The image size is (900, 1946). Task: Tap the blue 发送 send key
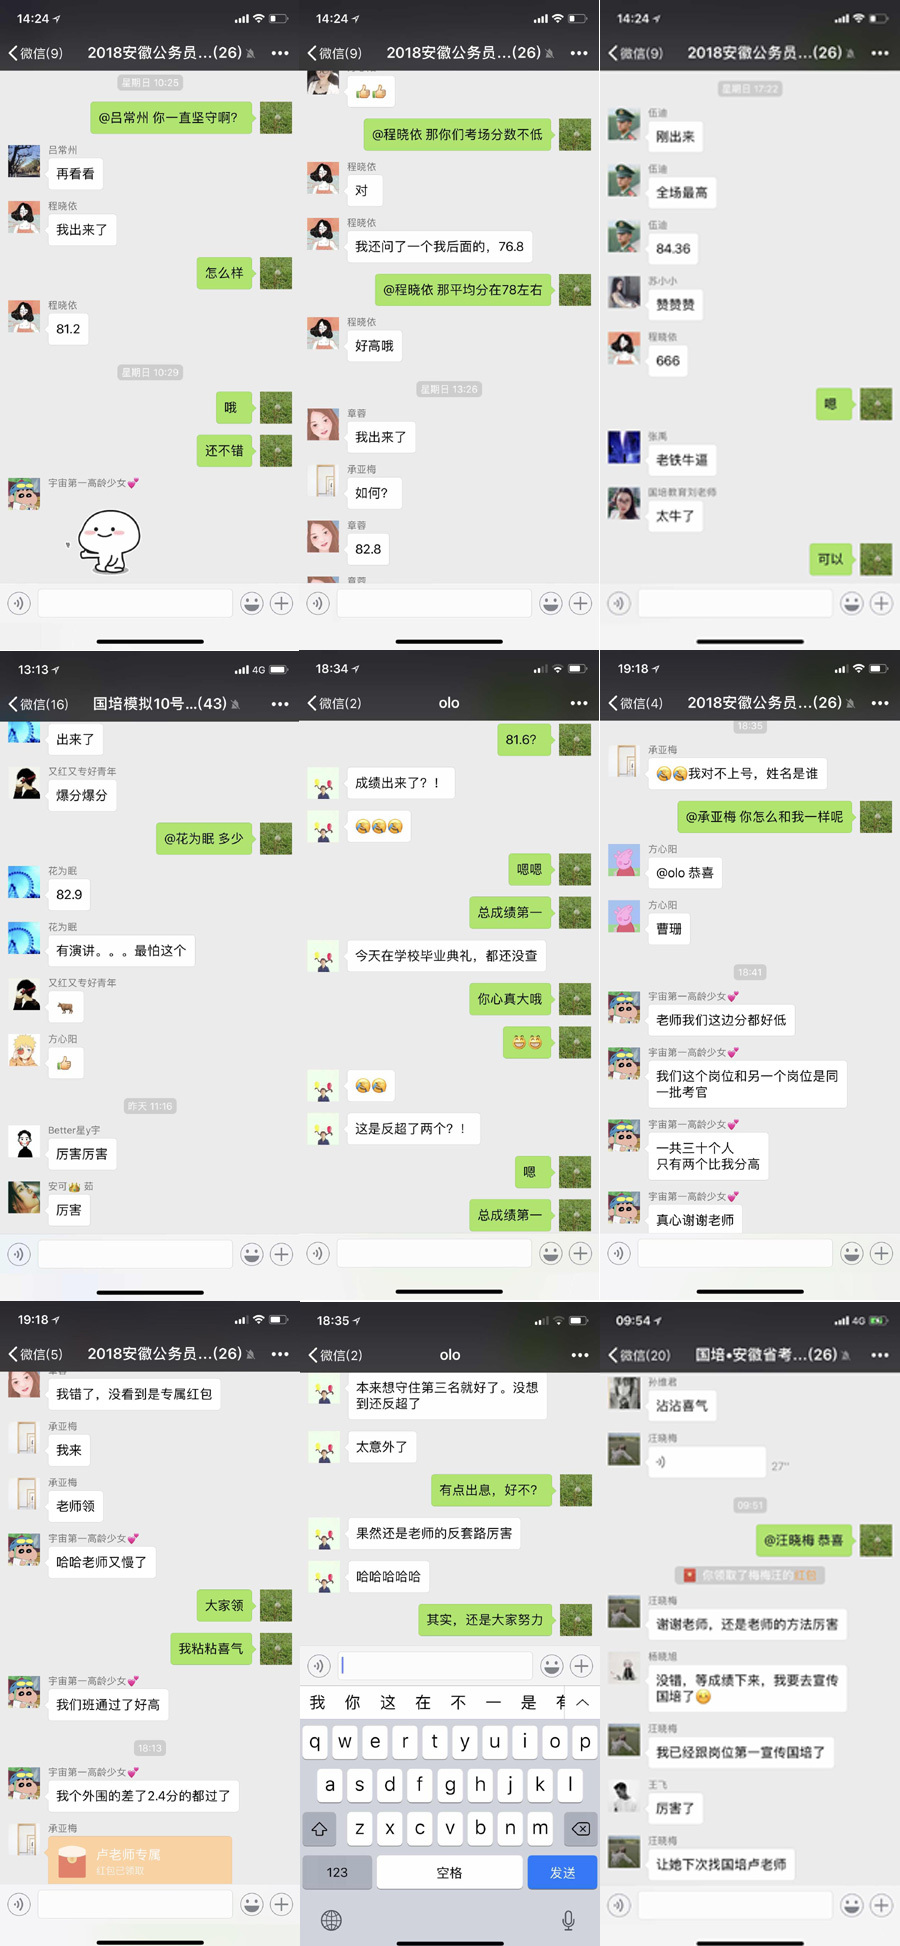[x=562, y=1872]
